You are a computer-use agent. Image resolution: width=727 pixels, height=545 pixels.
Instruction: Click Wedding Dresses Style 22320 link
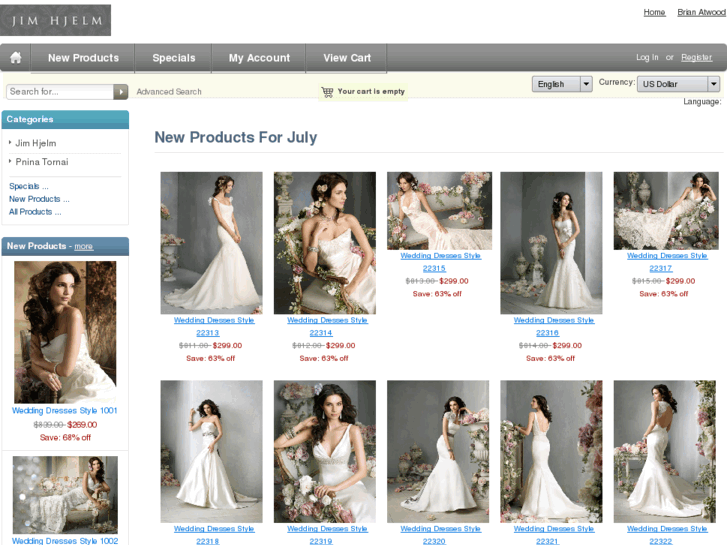(440, 535)
